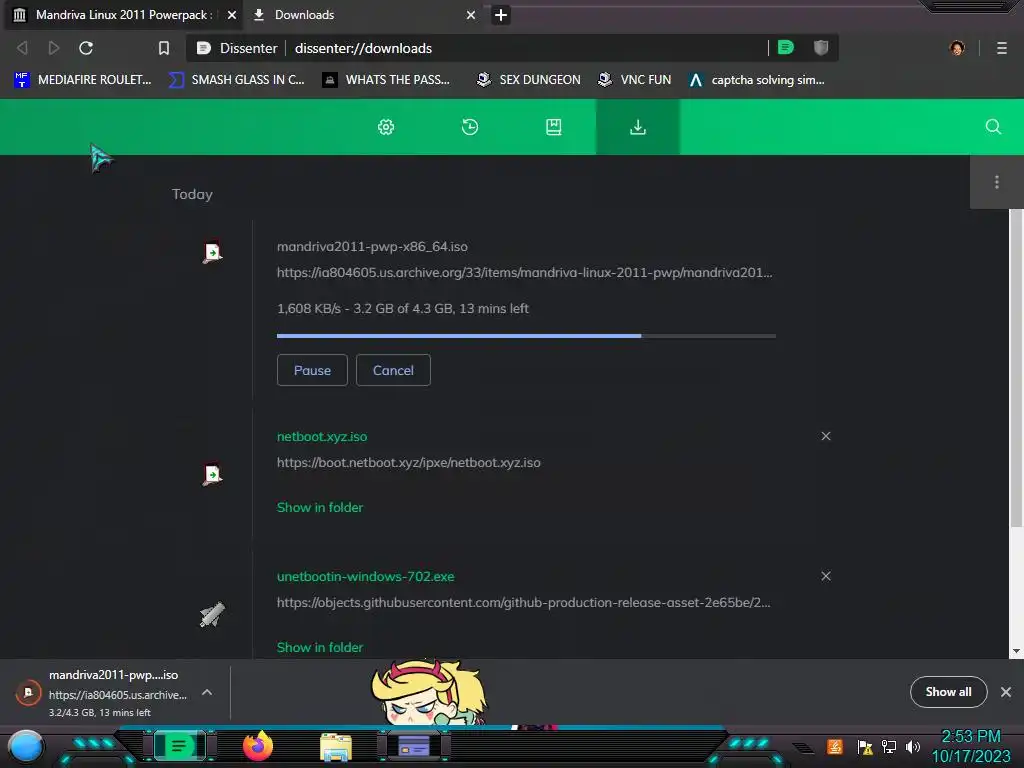Switch to Mandriva Linux 2011 Powerpack tab
Screen dimensions: 1024x768
click(x=124, y=14)
